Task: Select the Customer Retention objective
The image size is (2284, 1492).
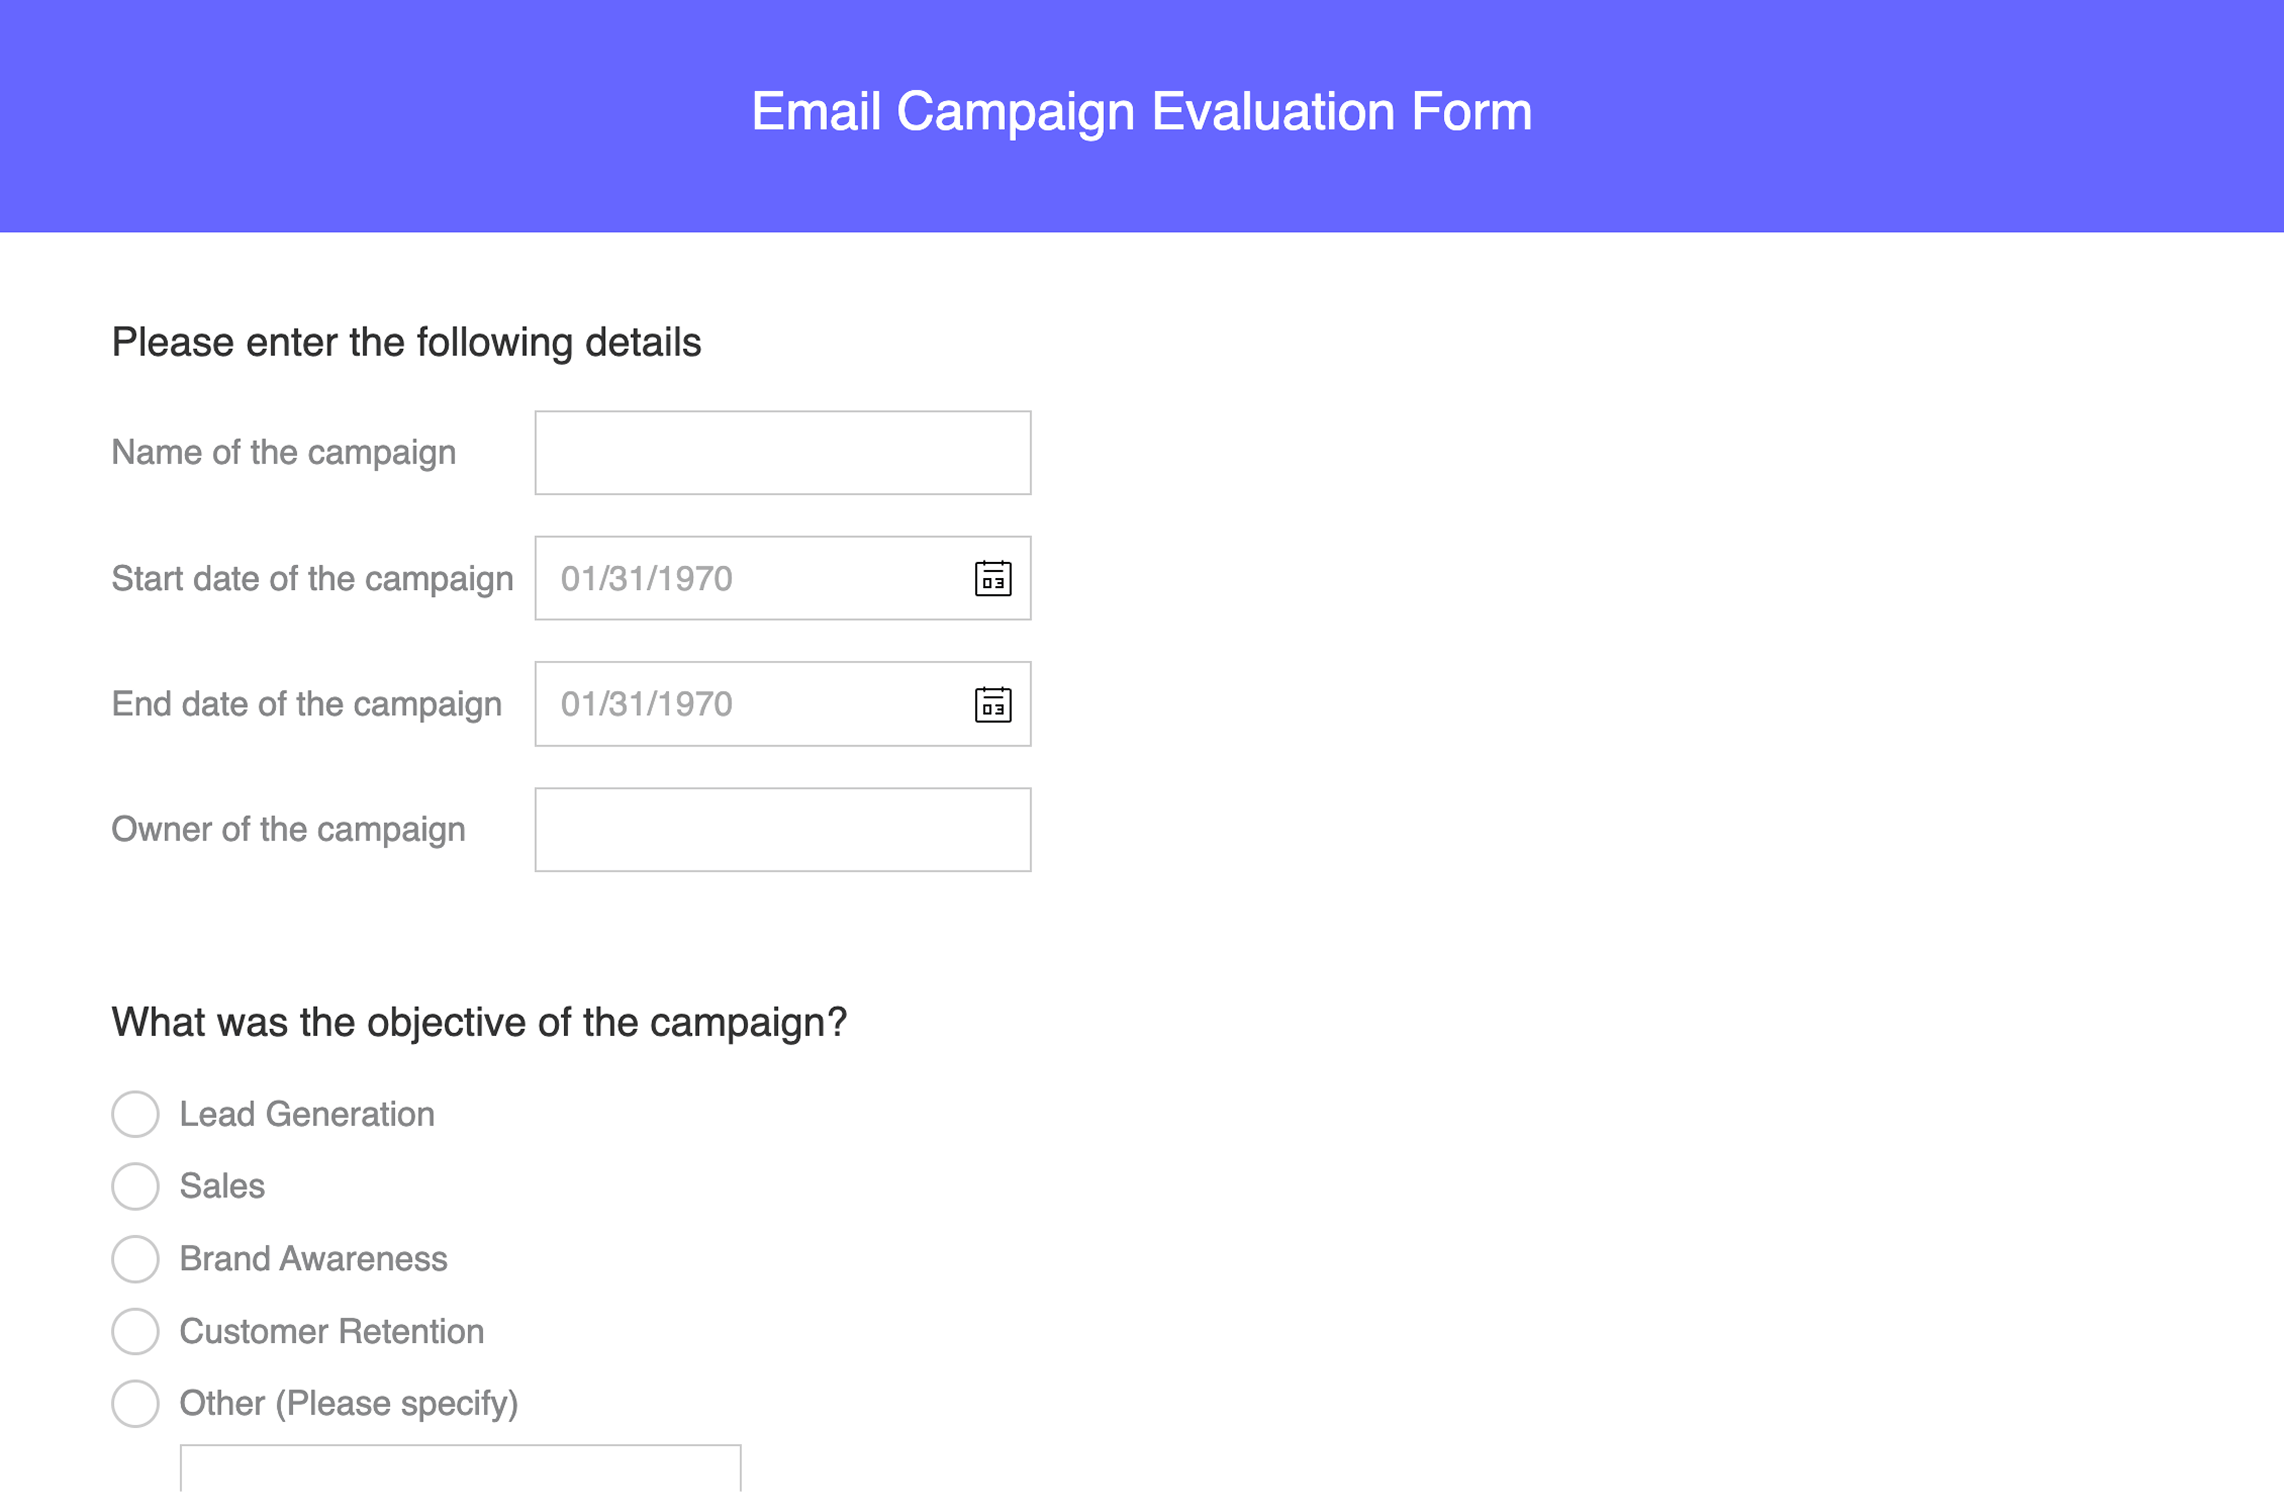Action: 135,1331
